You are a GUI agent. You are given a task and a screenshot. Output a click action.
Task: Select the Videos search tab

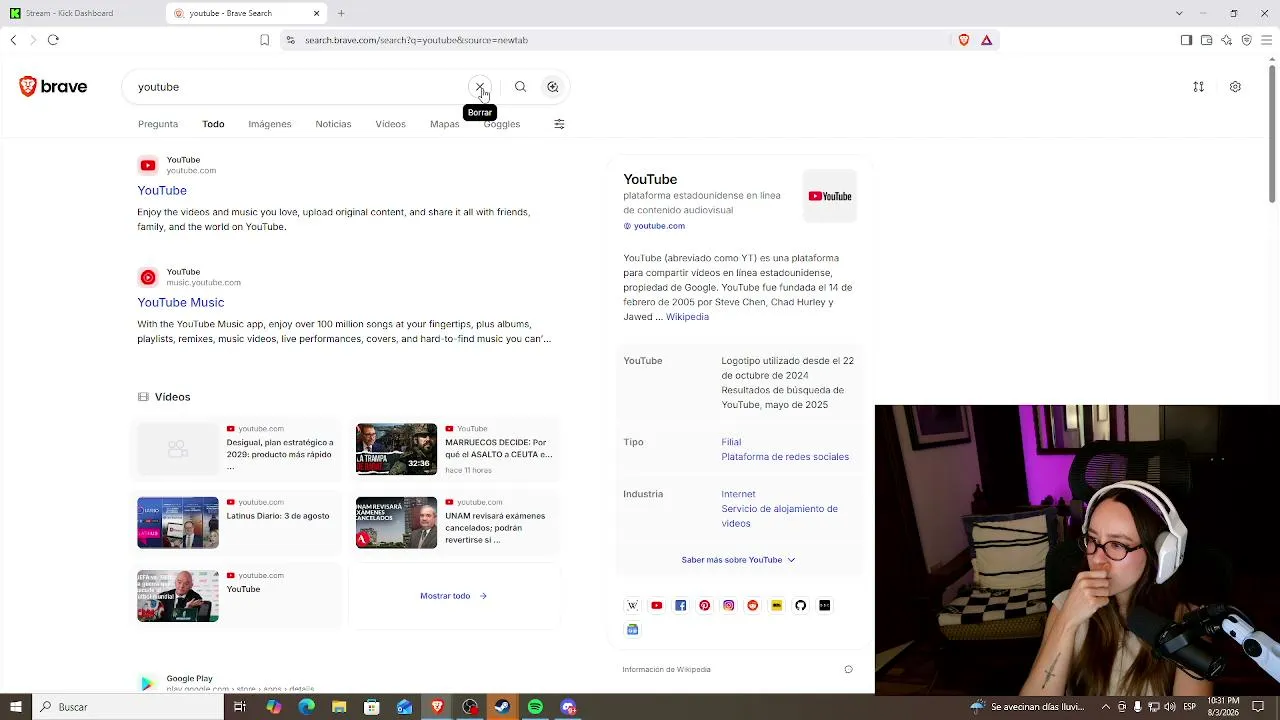[x=390, y=124]
